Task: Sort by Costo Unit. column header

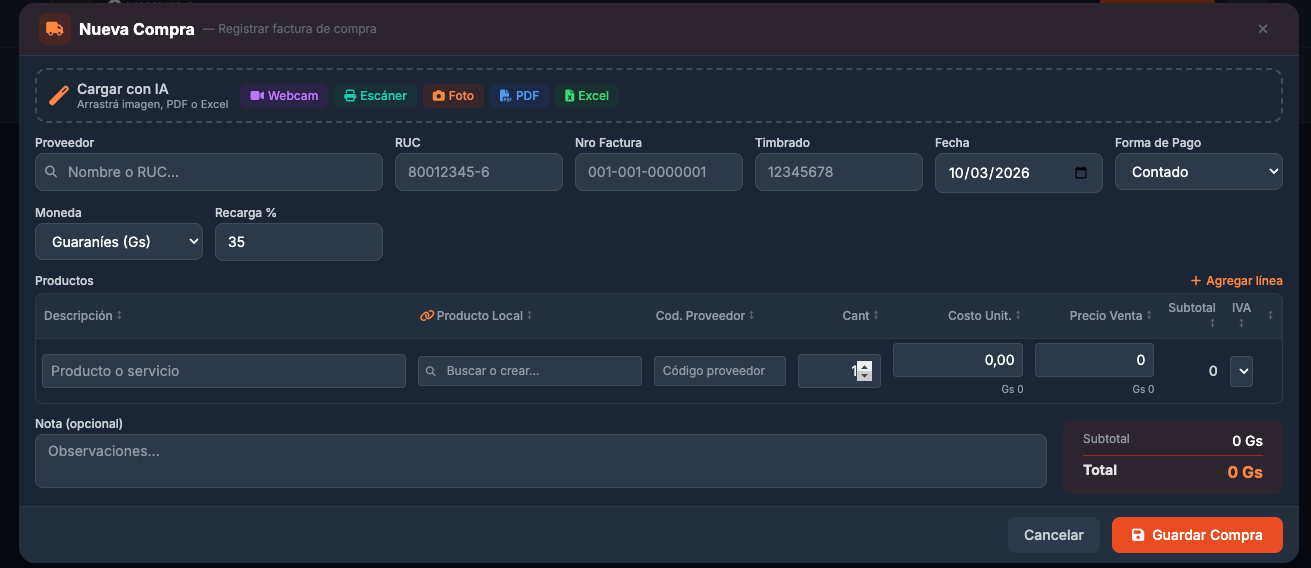Action: point(984,316)
